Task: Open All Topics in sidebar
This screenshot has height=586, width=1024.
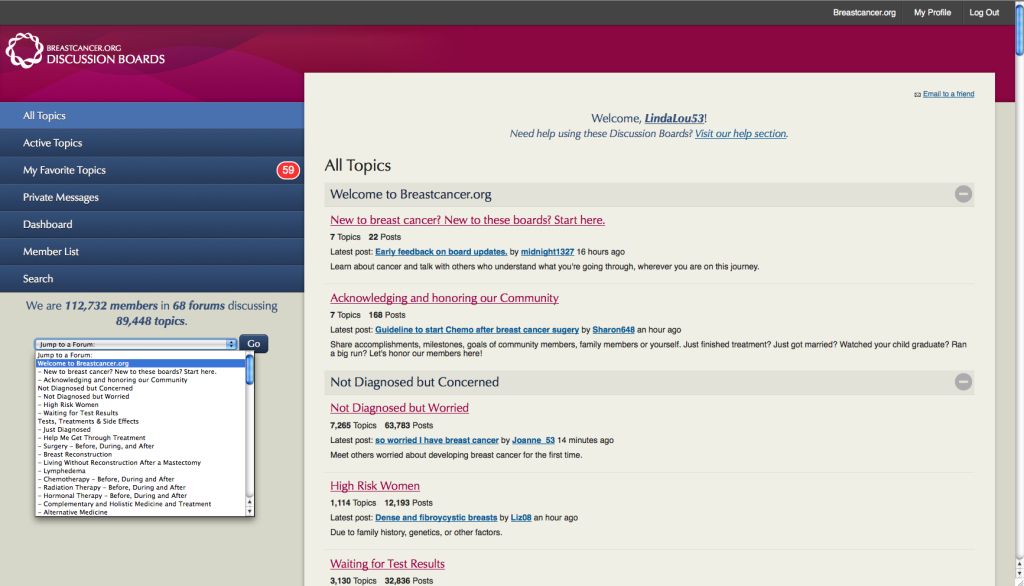Action: click(152, 116)
